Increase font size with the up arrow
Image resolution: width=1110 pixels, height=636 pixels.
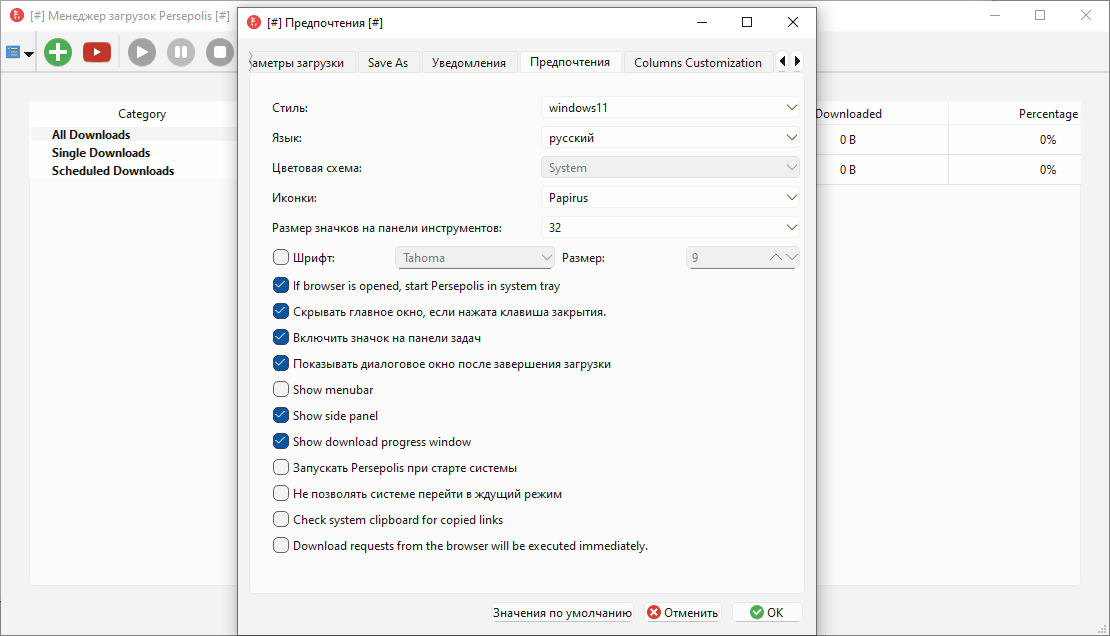(776, 258)
